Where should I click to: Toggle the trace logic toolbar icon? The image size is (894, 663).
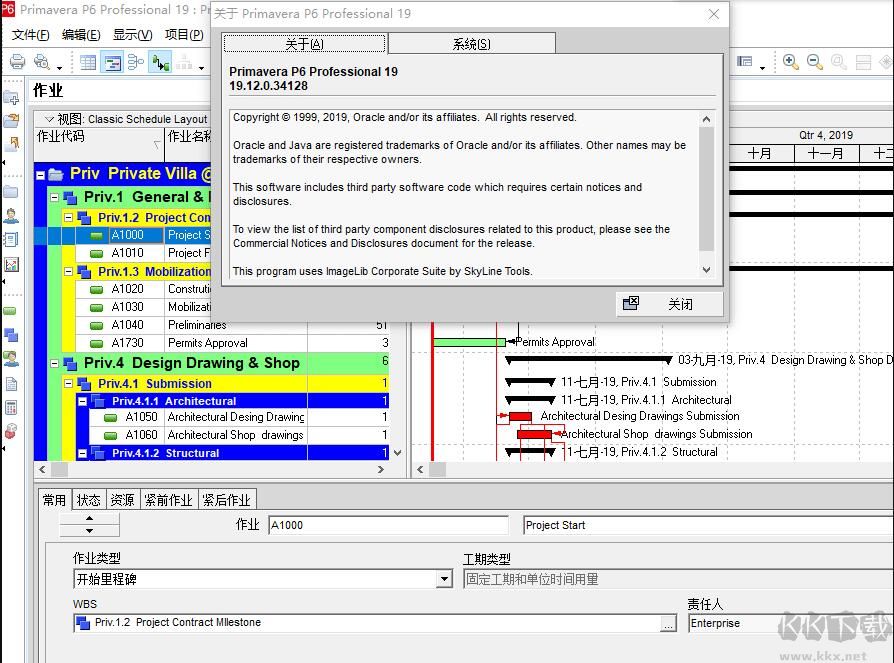point(160,62)
